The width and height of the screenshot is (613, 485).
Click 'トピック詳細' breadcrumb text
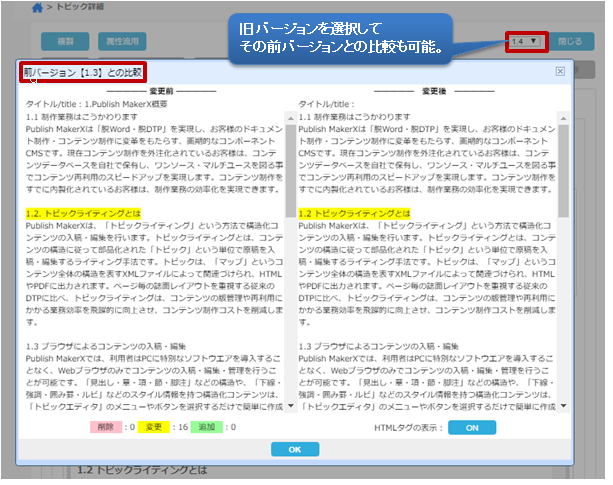(80, 7)
